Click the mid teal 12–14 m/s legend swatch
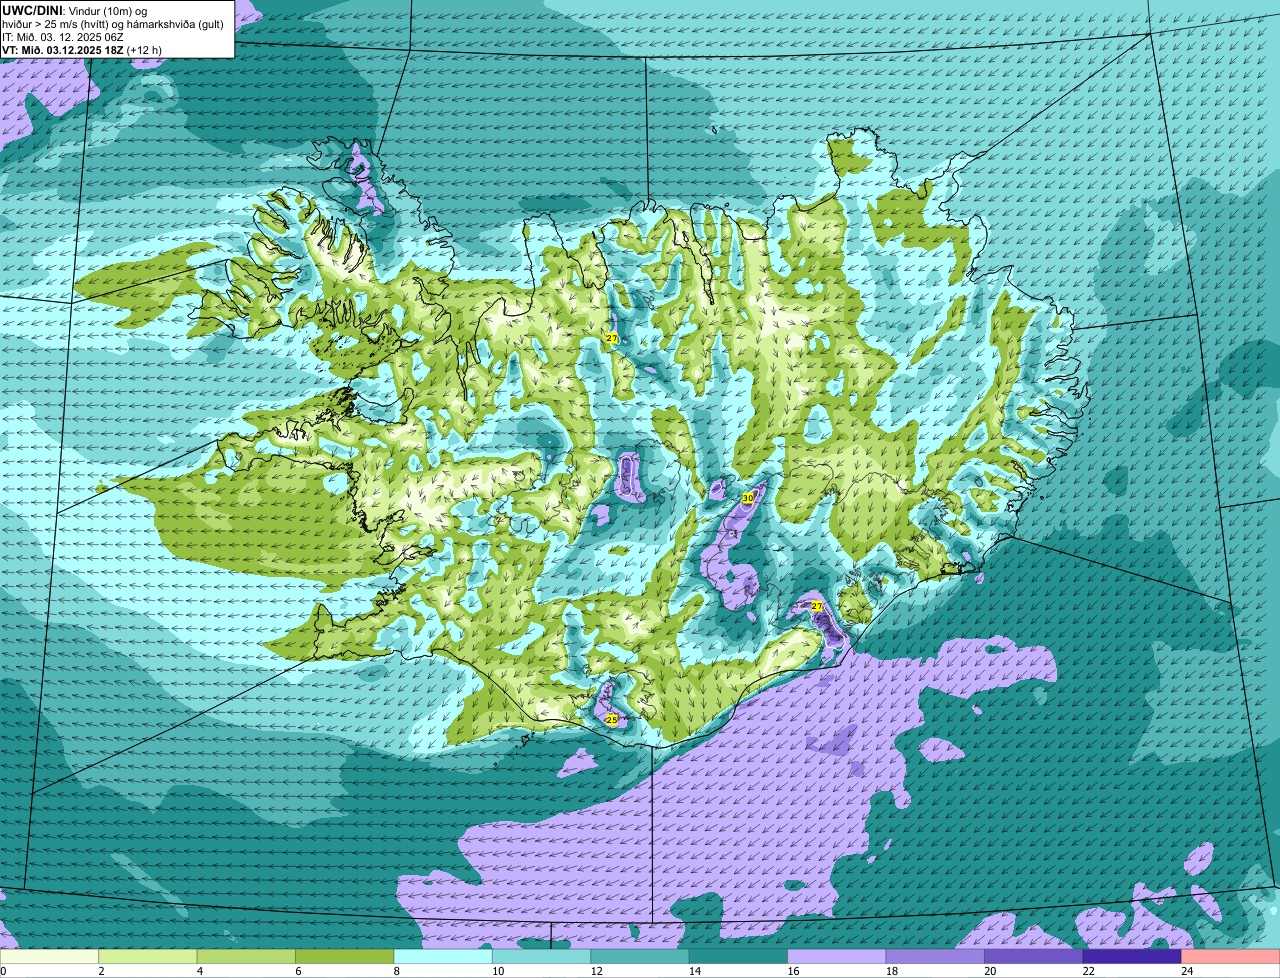The image size is (1280, 978). pos(640,957)
